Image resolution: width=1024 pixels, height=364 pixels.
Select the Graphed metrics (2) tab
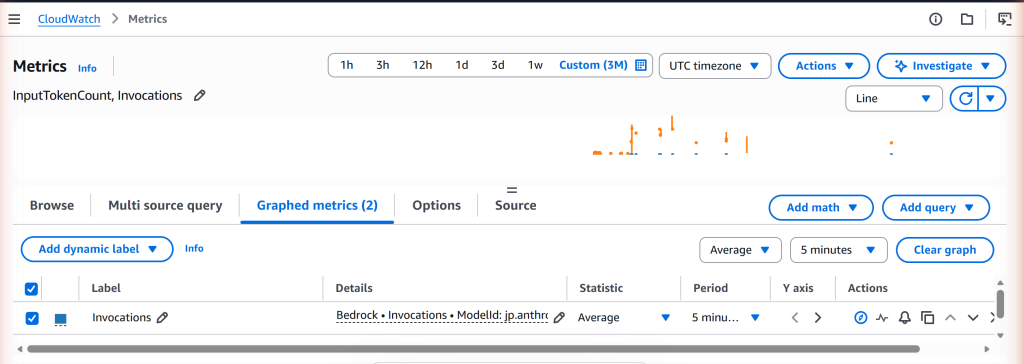click(317, 205)
